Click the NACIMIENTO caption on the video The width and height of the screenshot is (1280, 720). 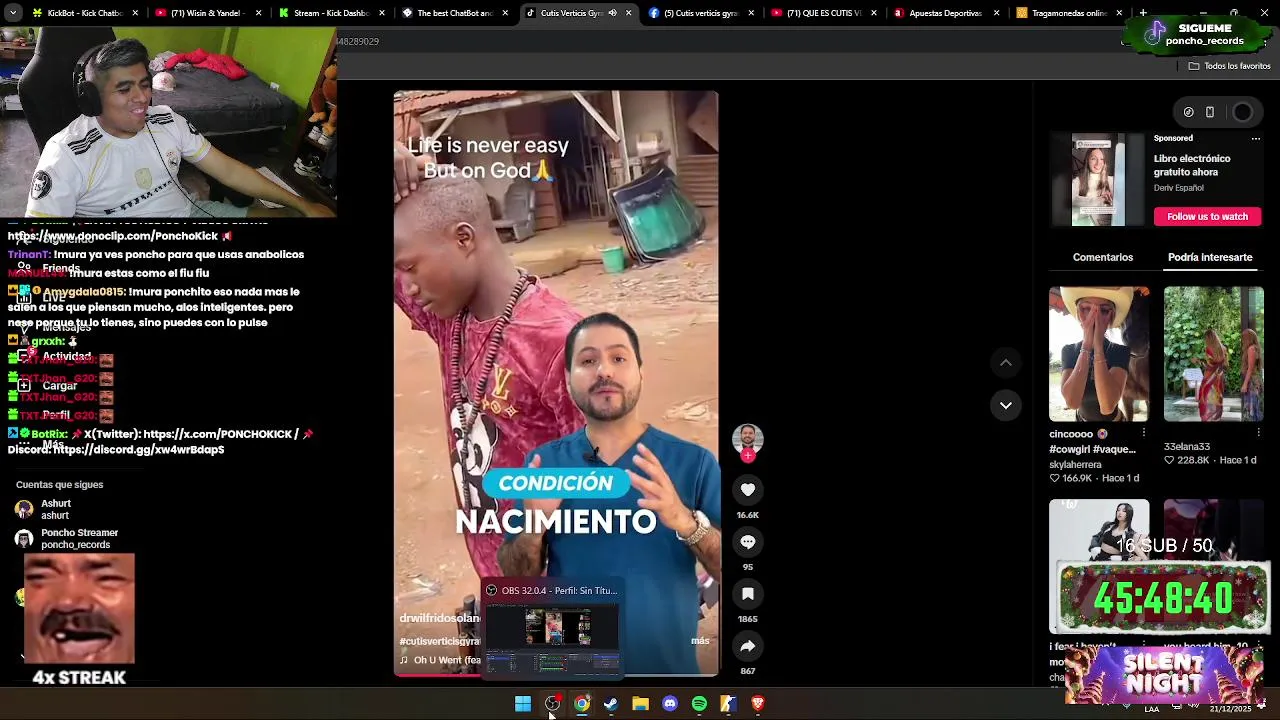(556, 521)
